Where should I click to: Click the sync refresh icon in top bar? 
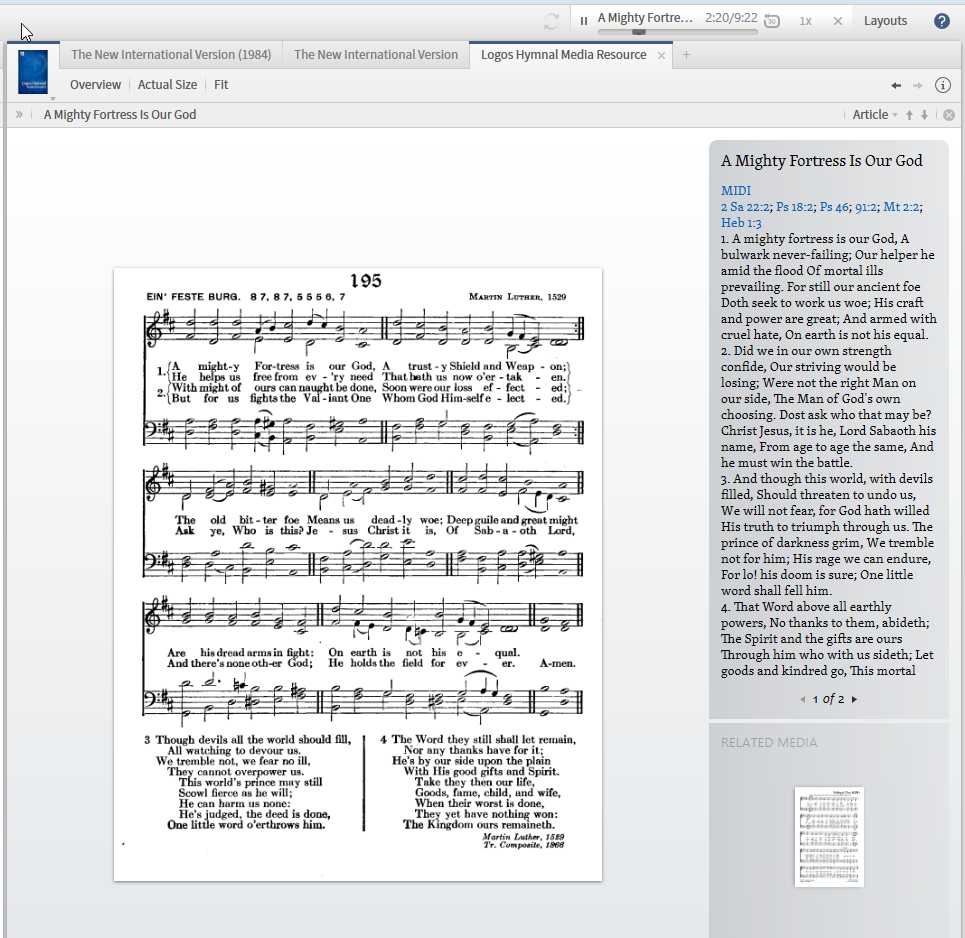(x=551, y=22)
